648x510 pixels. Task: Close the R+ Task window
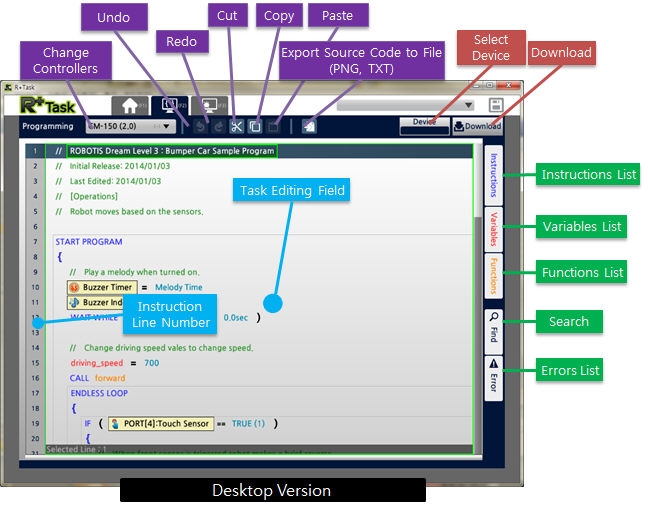click(509, 85)
